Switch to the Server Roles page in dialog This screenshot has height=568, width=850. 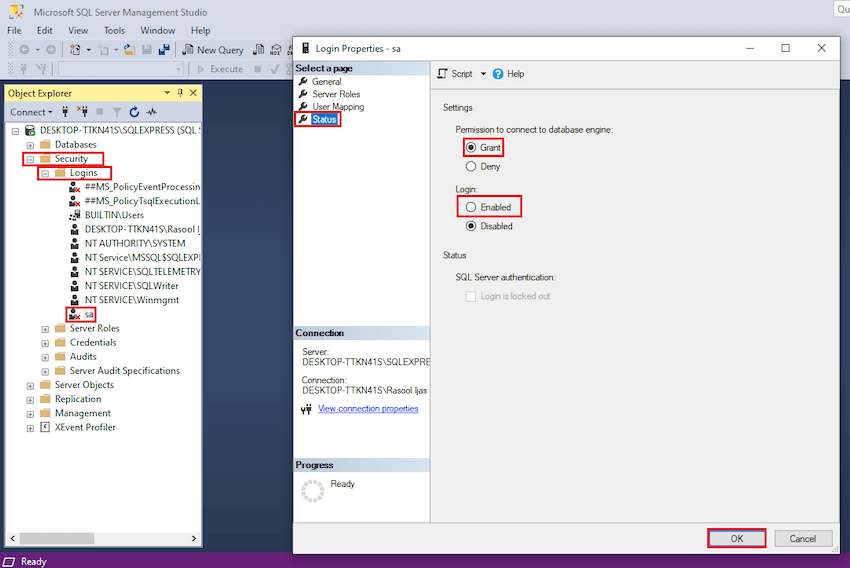tap(336, 94)
